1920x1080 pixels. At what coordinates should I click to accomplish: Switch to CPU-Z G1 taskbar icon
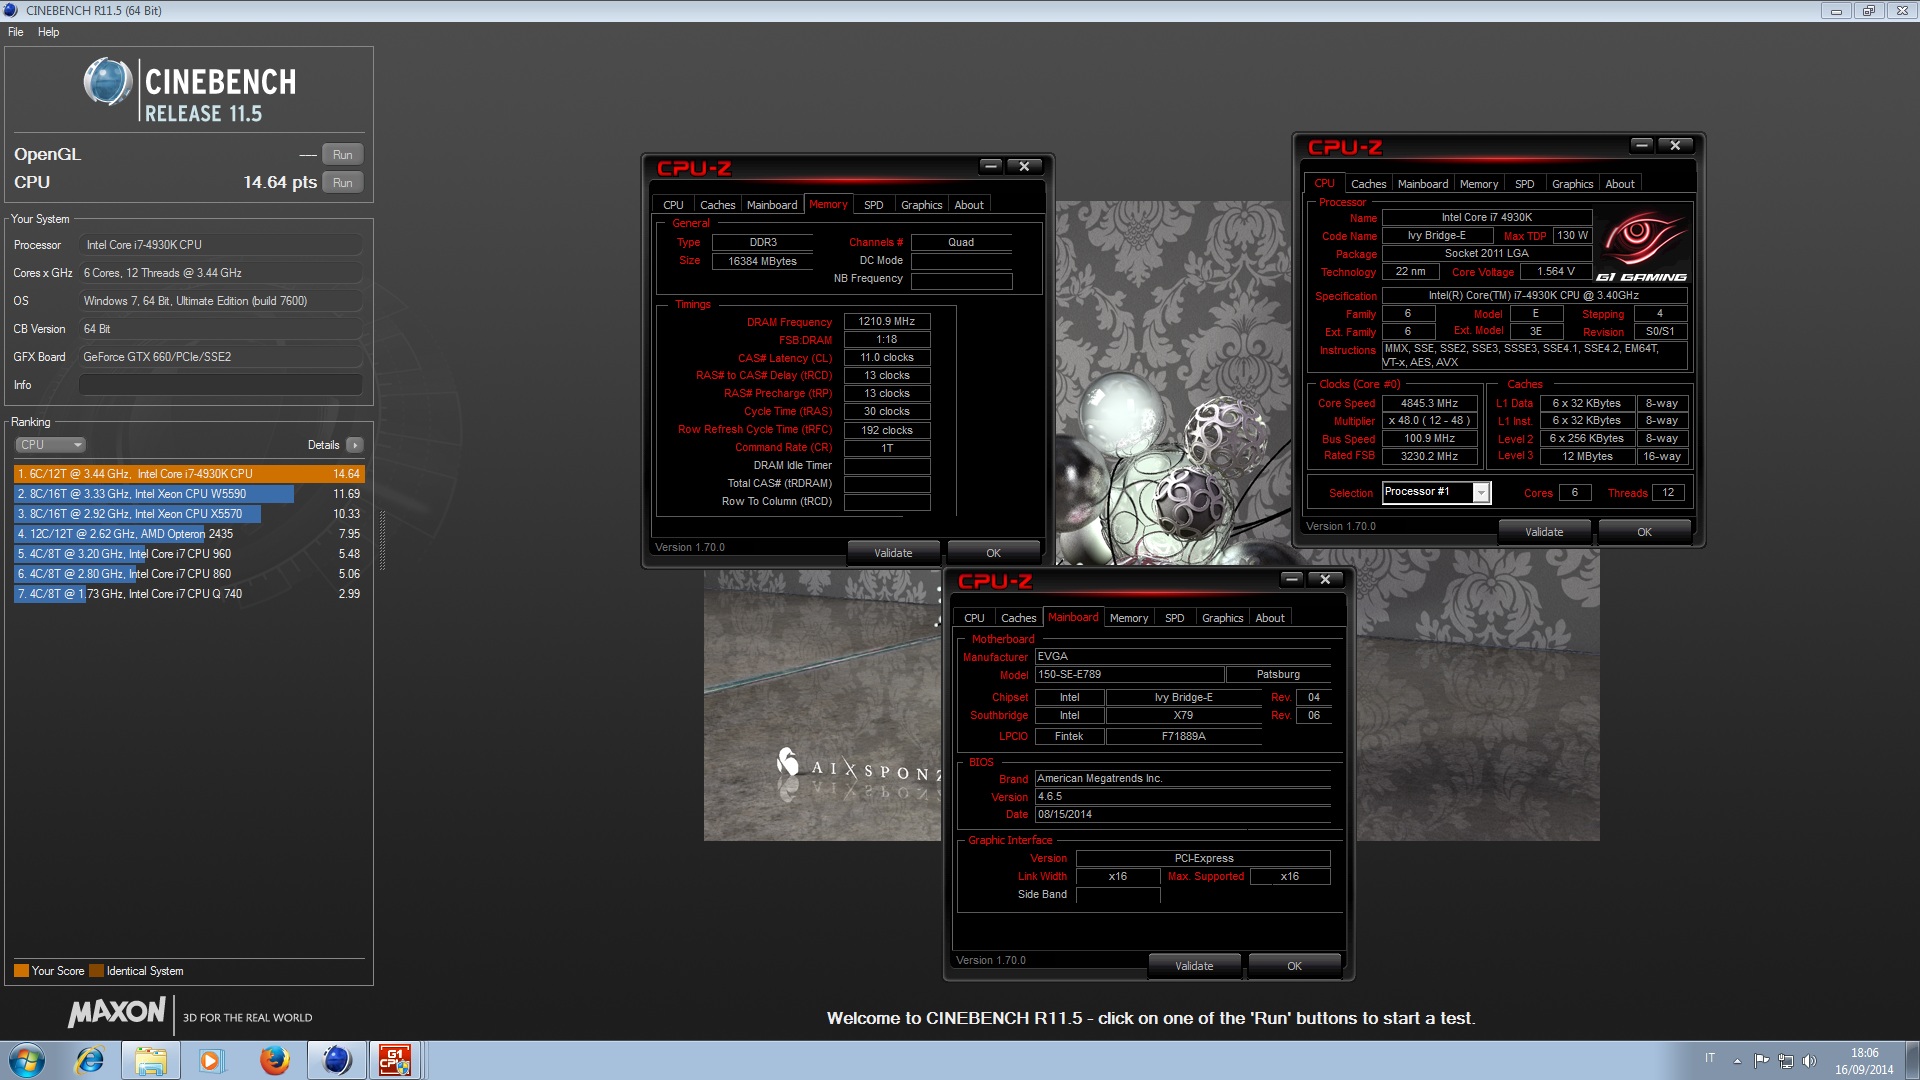(x=395, y=1060)
